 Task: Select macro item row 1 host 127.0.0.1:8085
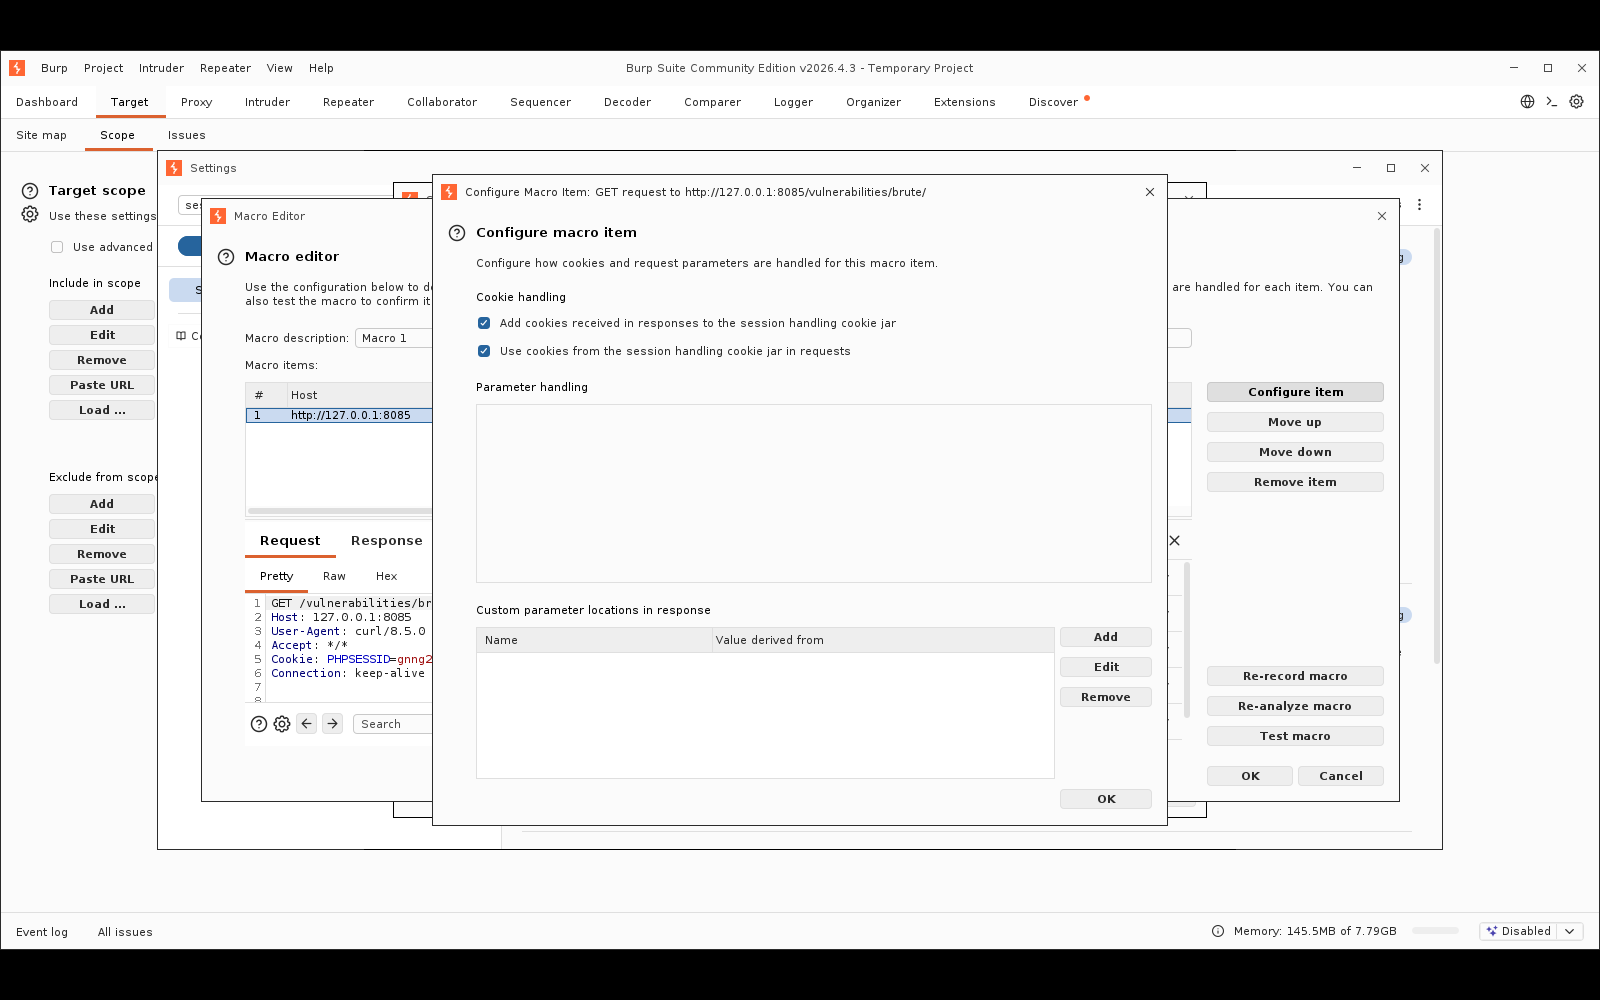tap(339, 415)
